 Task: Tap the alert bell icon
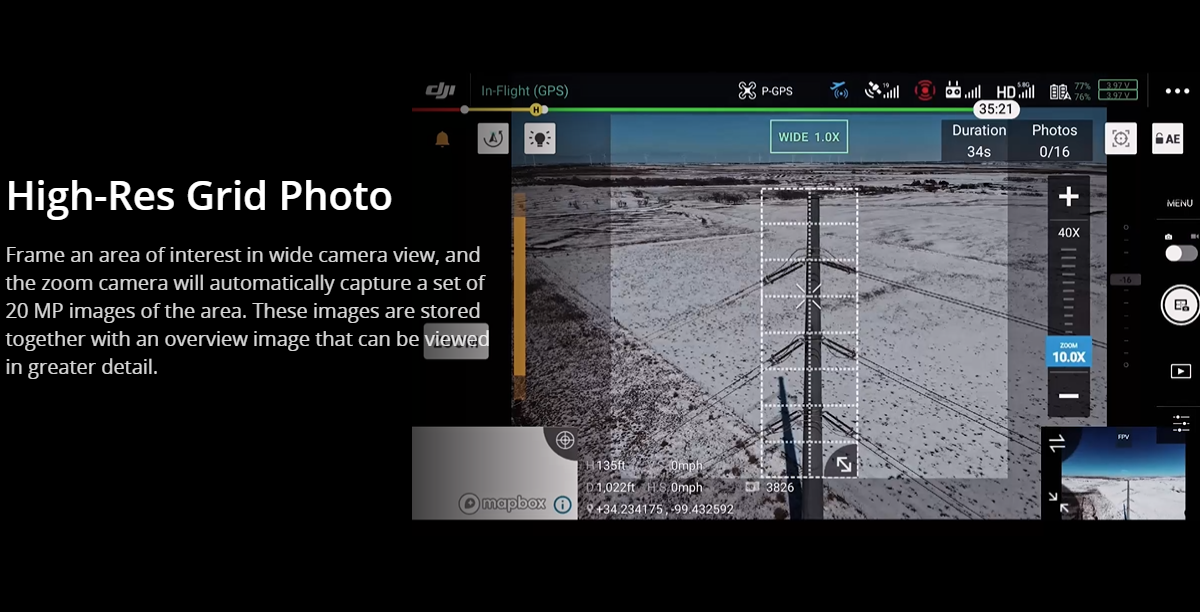(x=442, y=139)
